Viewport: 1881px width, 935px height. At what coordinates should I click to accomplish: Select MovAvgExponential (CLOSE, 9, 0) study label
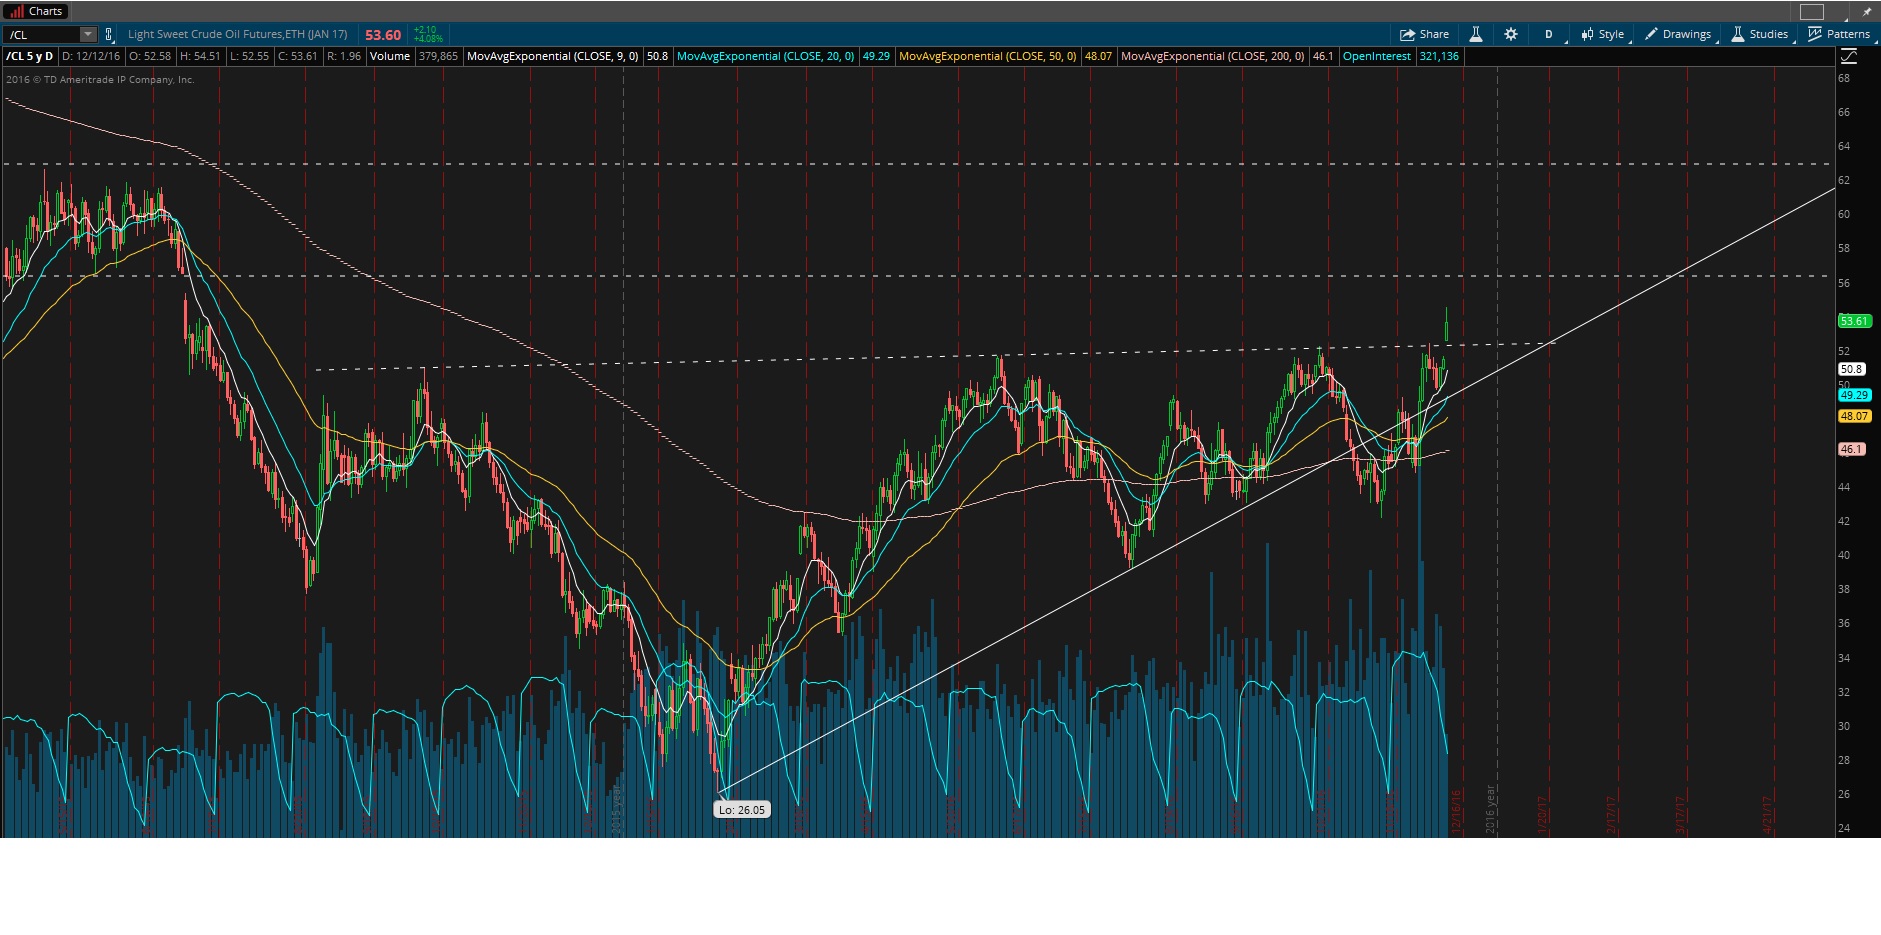pos(552,56)
